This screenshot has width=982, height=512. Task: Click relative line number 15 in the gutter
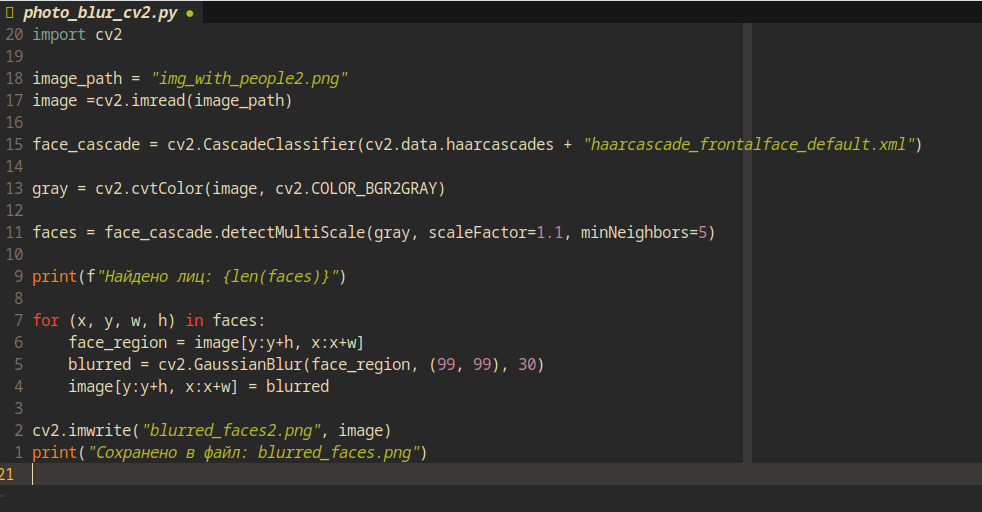14,145
